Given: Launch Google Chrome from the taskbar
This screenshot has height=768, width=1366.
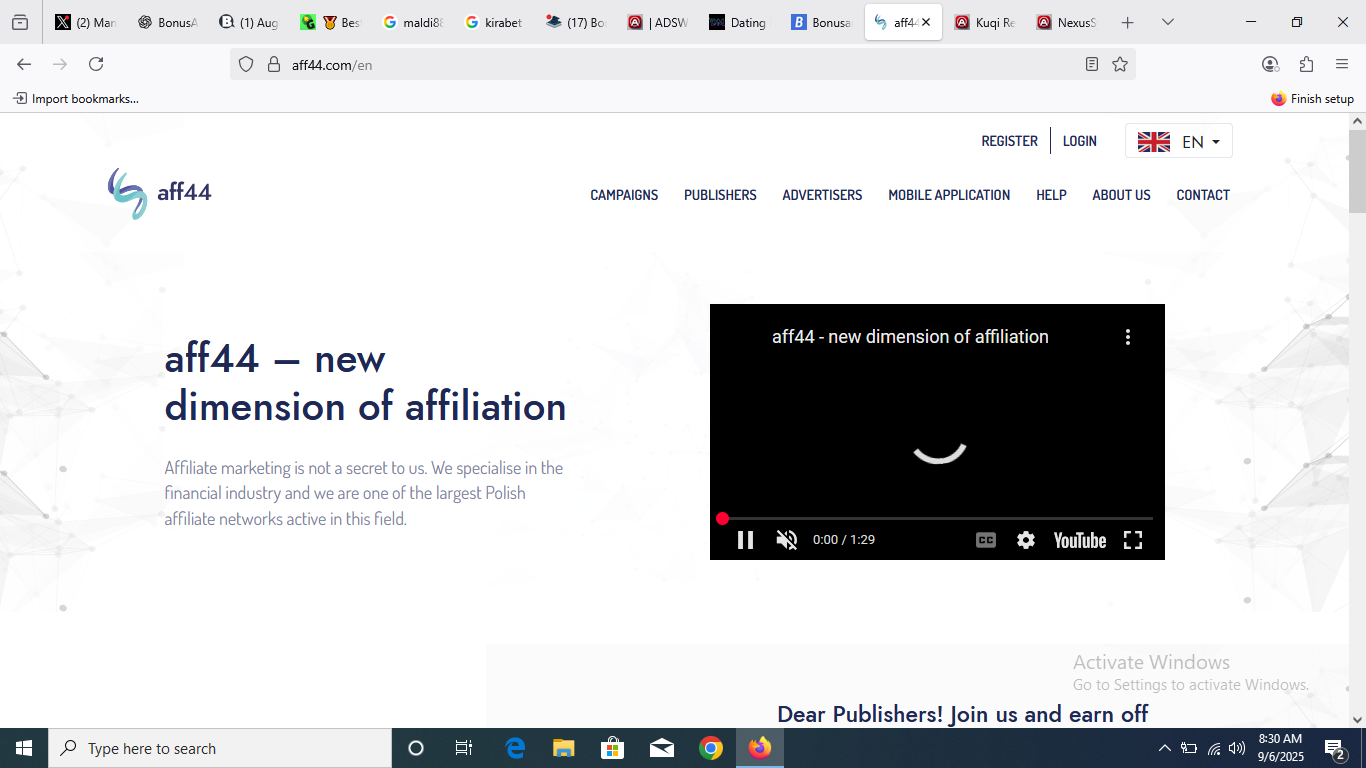Looking at the screenshot, I should click(711, 748).
